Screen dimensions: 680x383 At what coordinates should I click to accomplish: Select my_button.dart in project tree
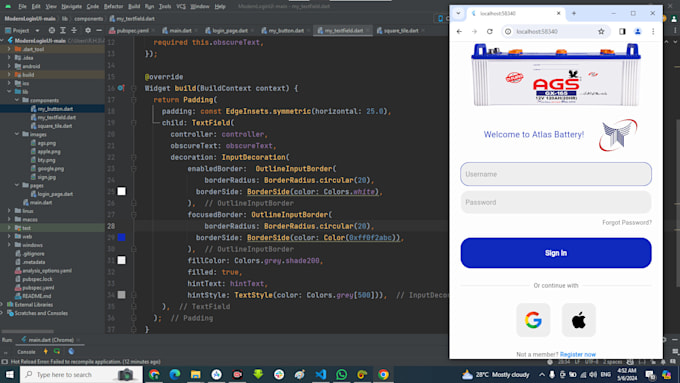(55, 109)
